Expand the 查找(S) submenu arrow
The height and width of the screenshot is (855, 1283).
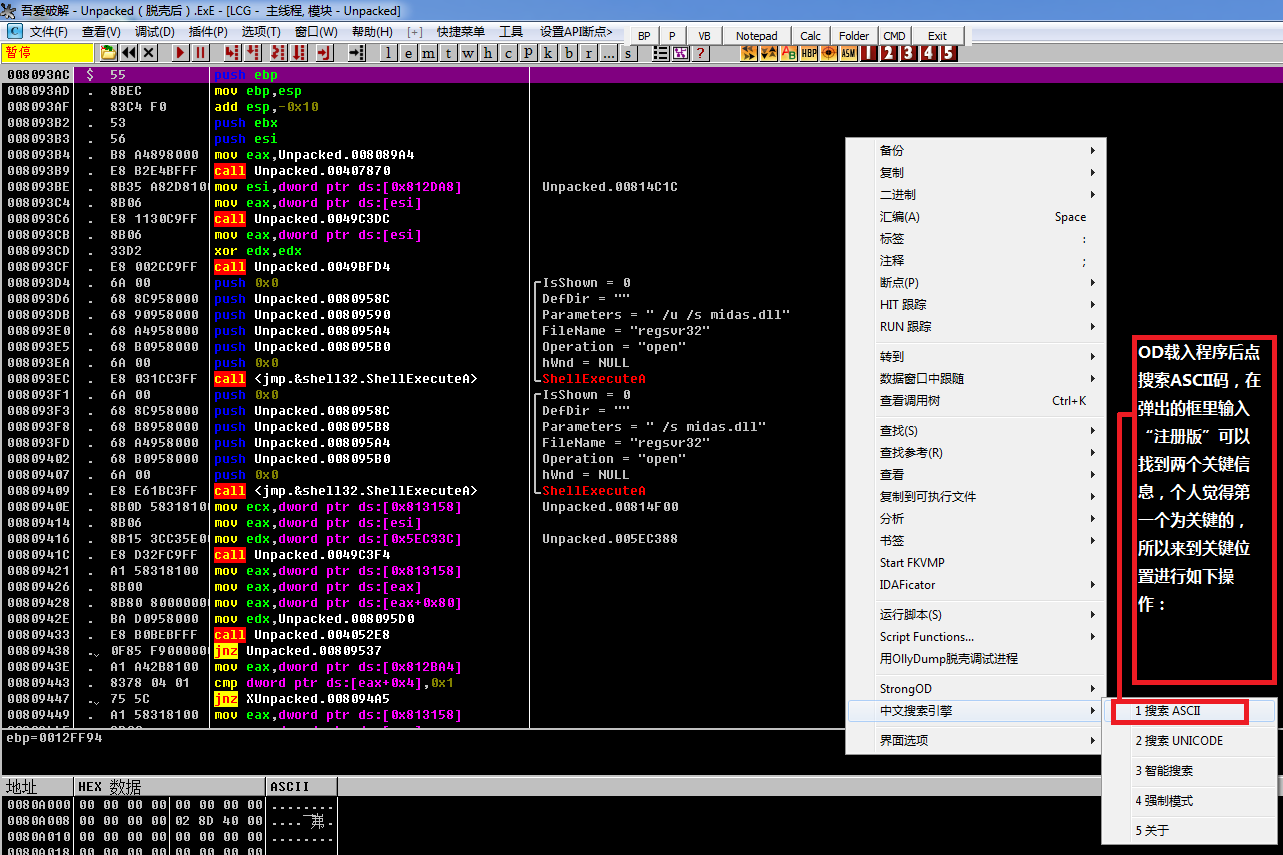1093,431
